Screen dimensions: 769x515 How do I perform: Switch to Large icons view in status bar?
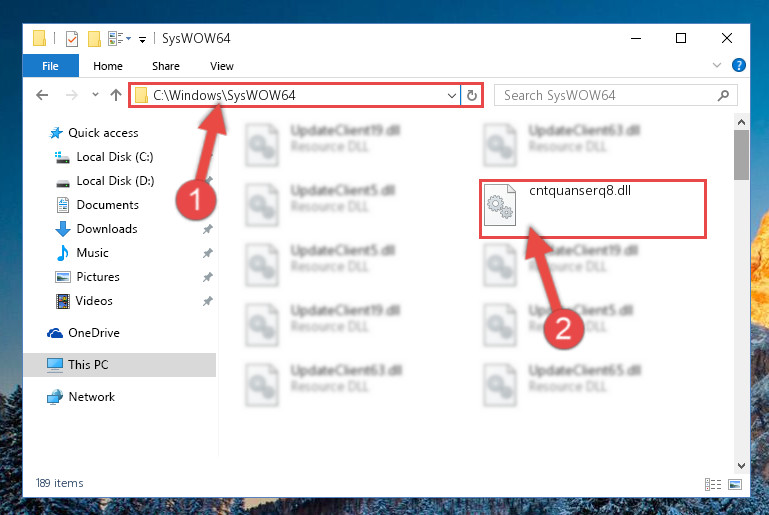point(735,485)
